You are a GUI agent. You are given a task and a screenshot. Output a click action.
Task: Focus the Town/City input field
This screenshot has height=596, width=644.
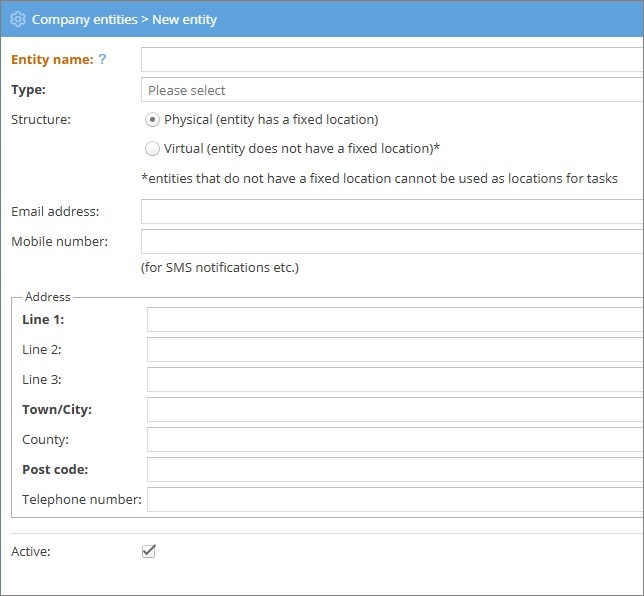pyautogui.click(x=395, y=409)
